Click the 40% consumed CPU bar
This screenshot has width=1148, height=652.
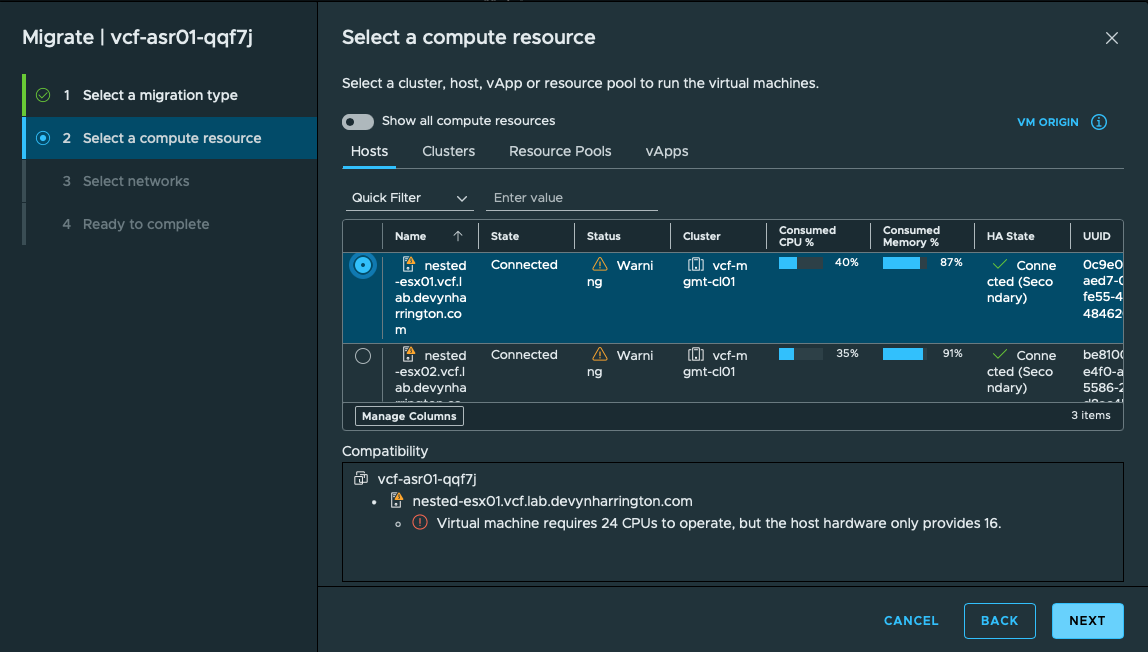pos(800,263)
